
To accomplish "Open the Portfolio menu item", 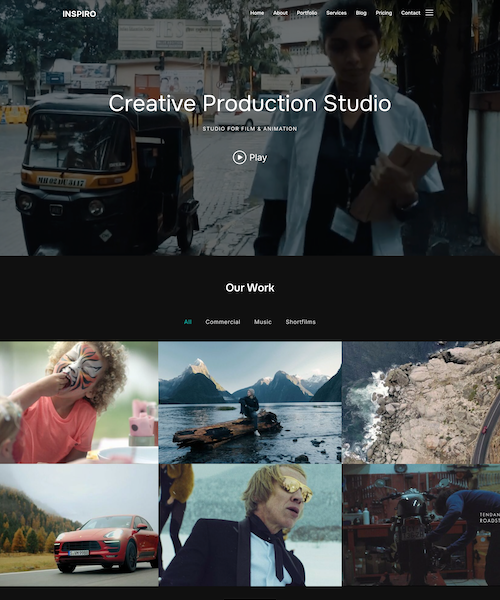I will 307,13.
